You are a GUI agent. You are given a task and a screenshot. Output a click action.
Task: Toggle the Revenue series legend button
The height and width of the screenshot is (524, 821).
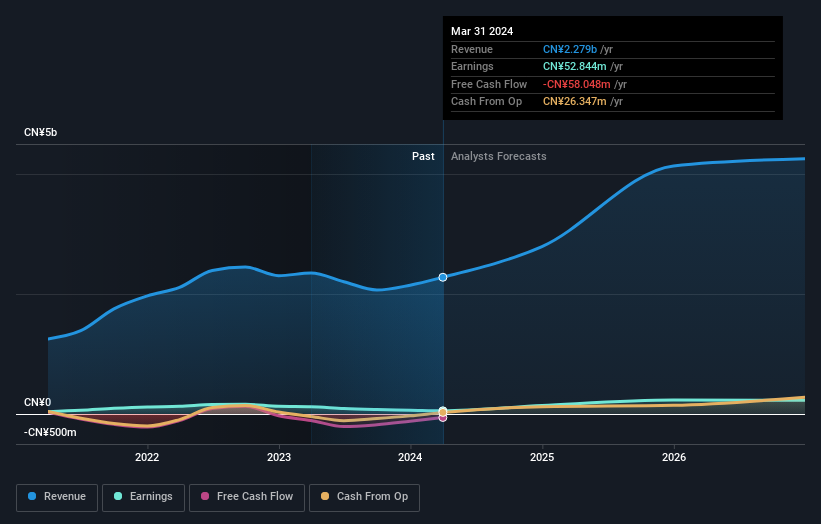pos(57,497)
